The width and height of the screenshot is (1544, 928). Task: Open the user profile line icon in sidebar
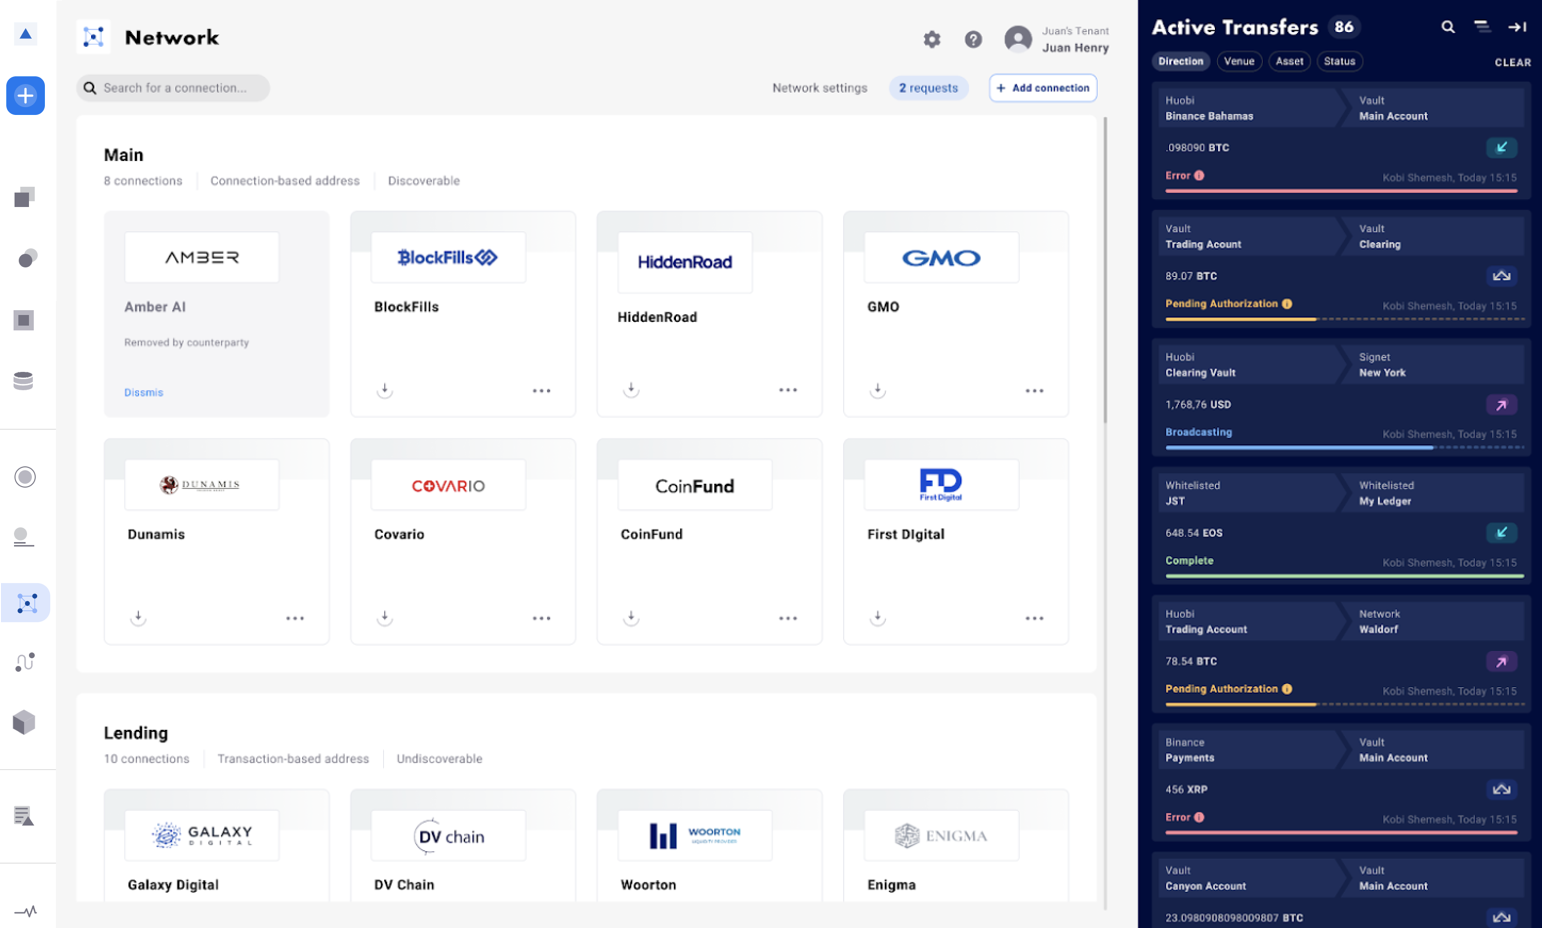point(24,538)
